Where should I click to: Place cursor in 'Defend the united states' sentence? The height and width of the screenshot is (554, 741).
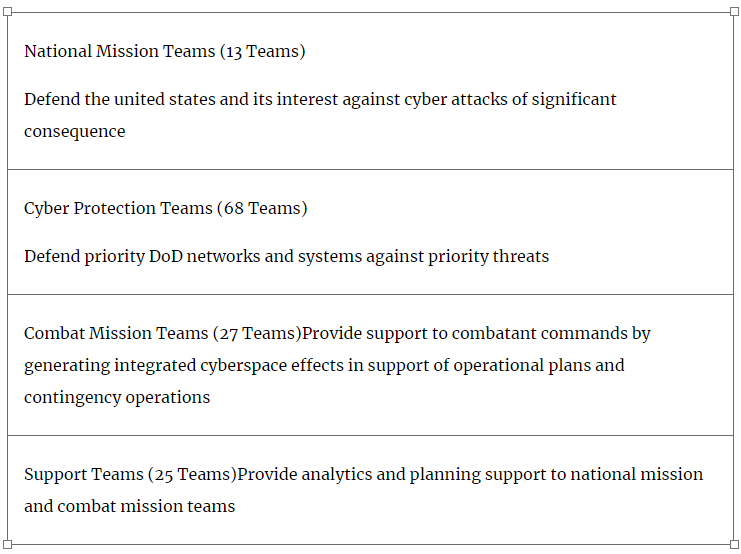coord(320,100)
